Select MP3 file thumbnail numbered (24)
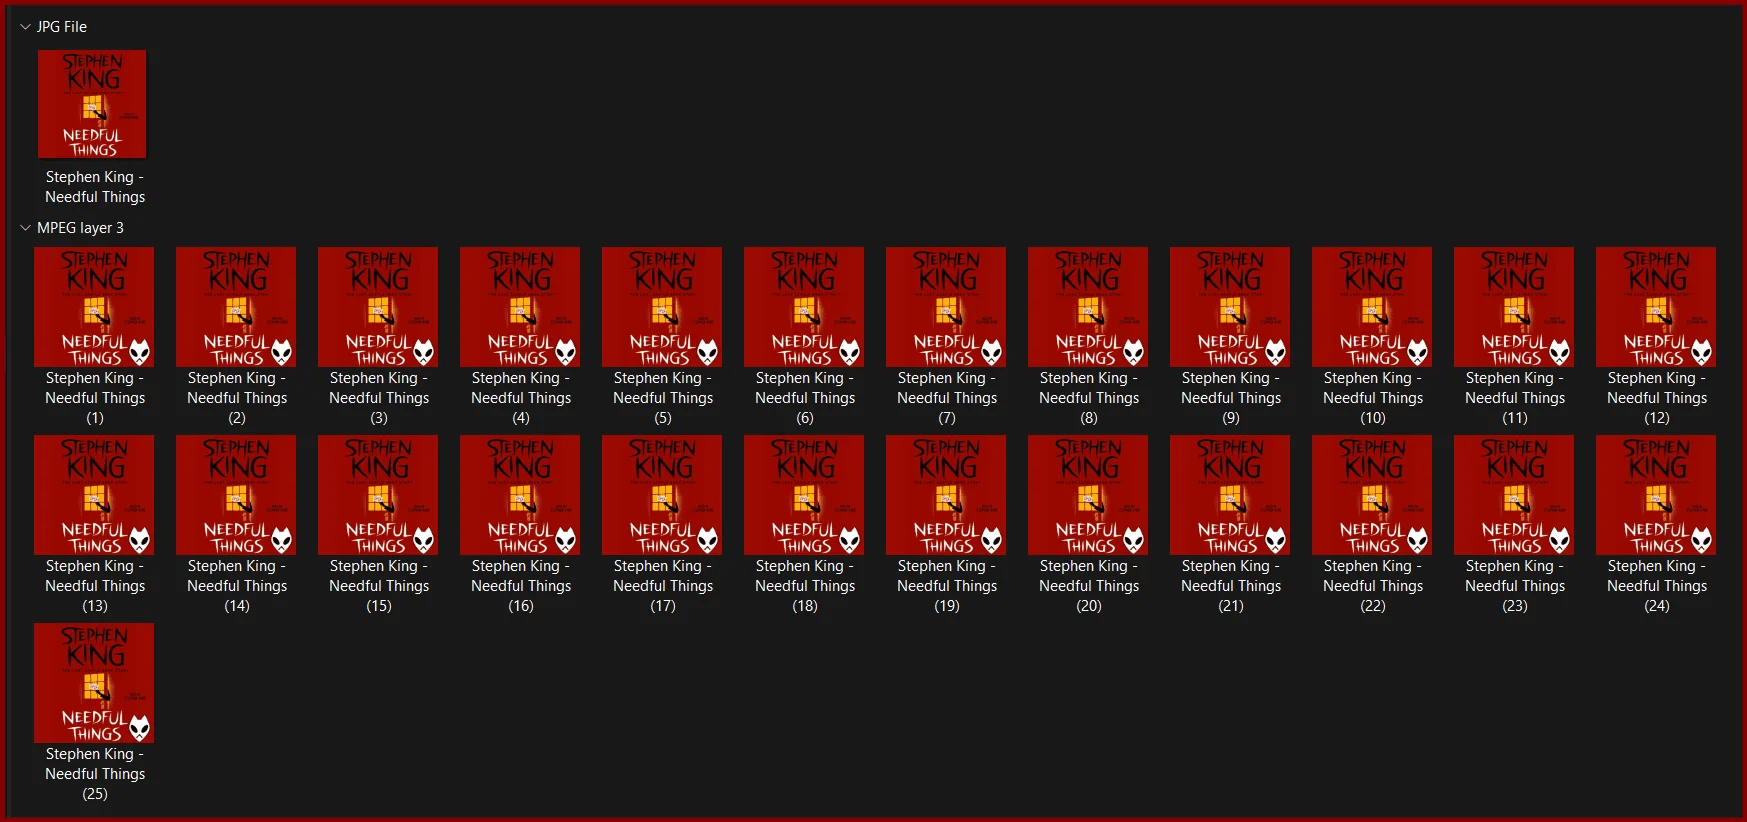 tap(1656, 495)
